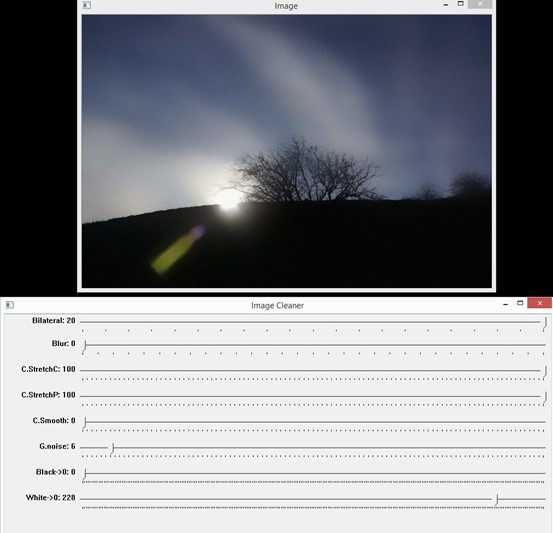
Task: Click the Bilateral slider handle
Action: pos(545,323)
